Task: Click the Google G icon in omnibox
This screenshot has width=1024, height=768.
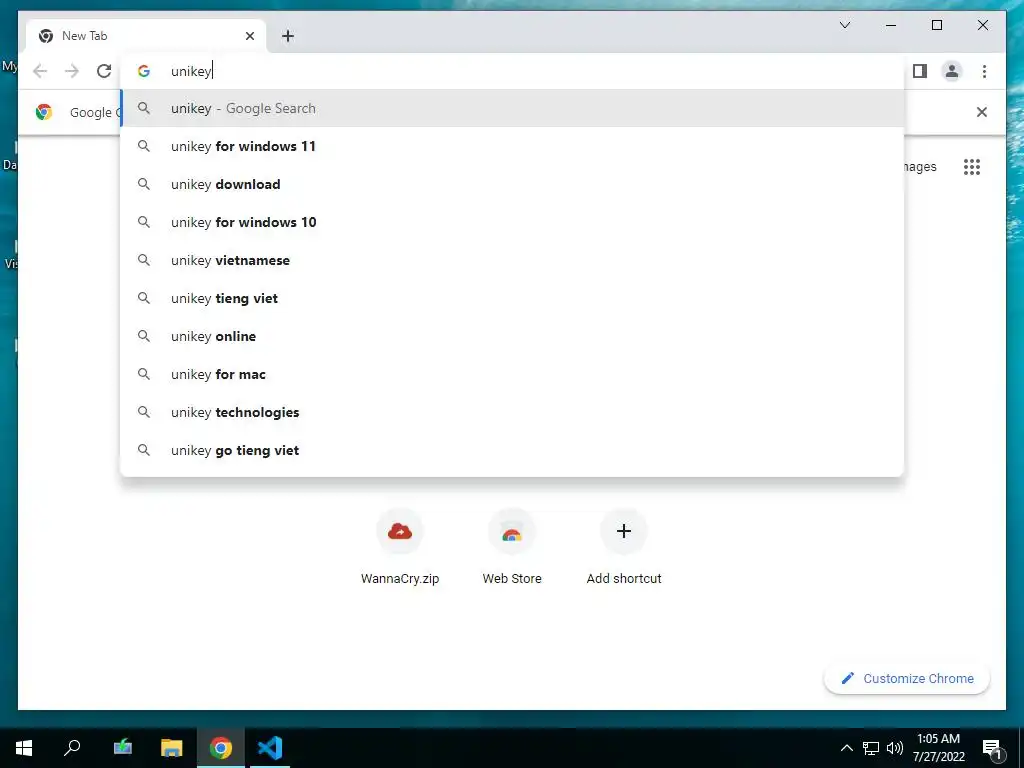Action: coord(144,71)
